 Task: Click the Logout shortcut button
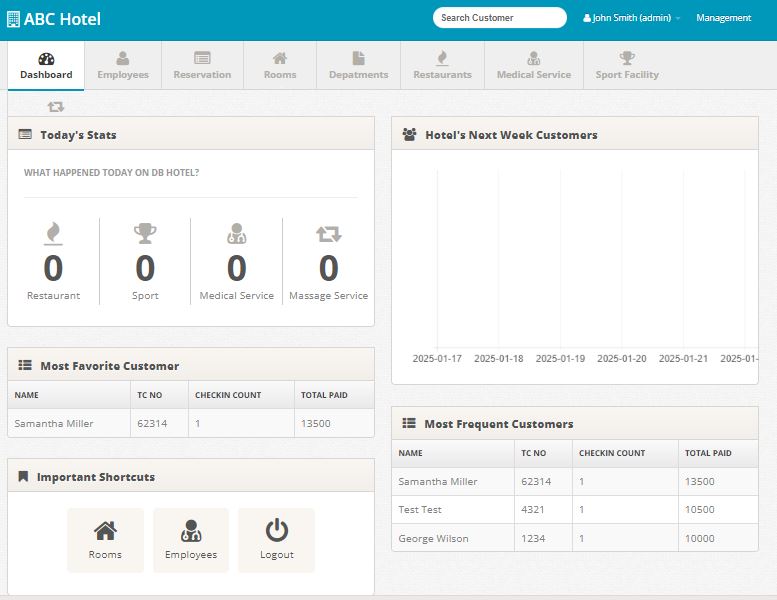[277, 540]
